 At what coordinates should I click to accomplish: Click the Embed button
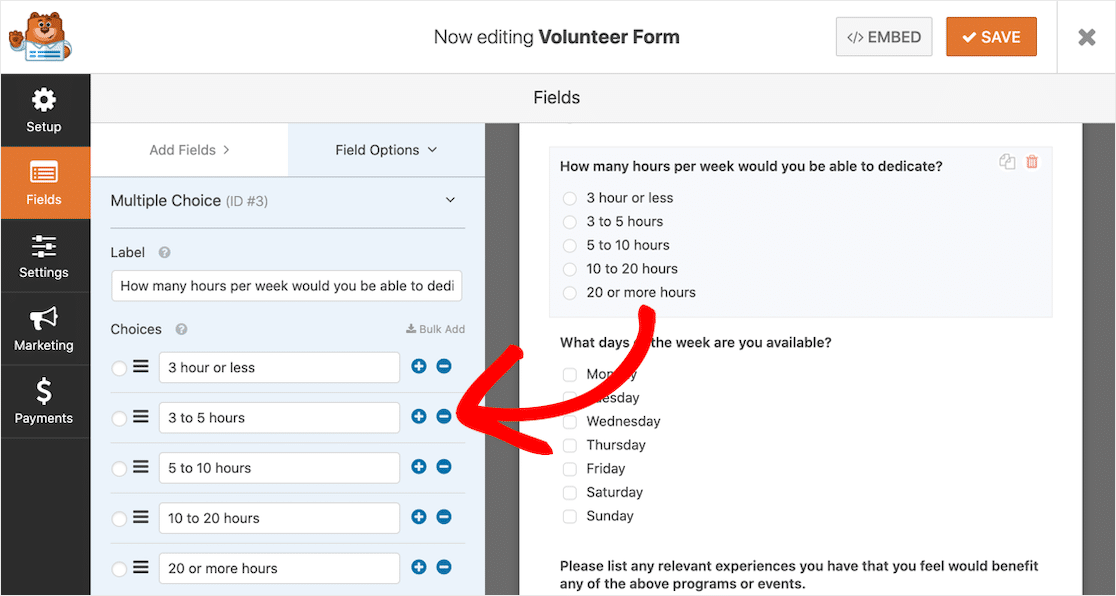pyautogui.click(x=884, y=37)
